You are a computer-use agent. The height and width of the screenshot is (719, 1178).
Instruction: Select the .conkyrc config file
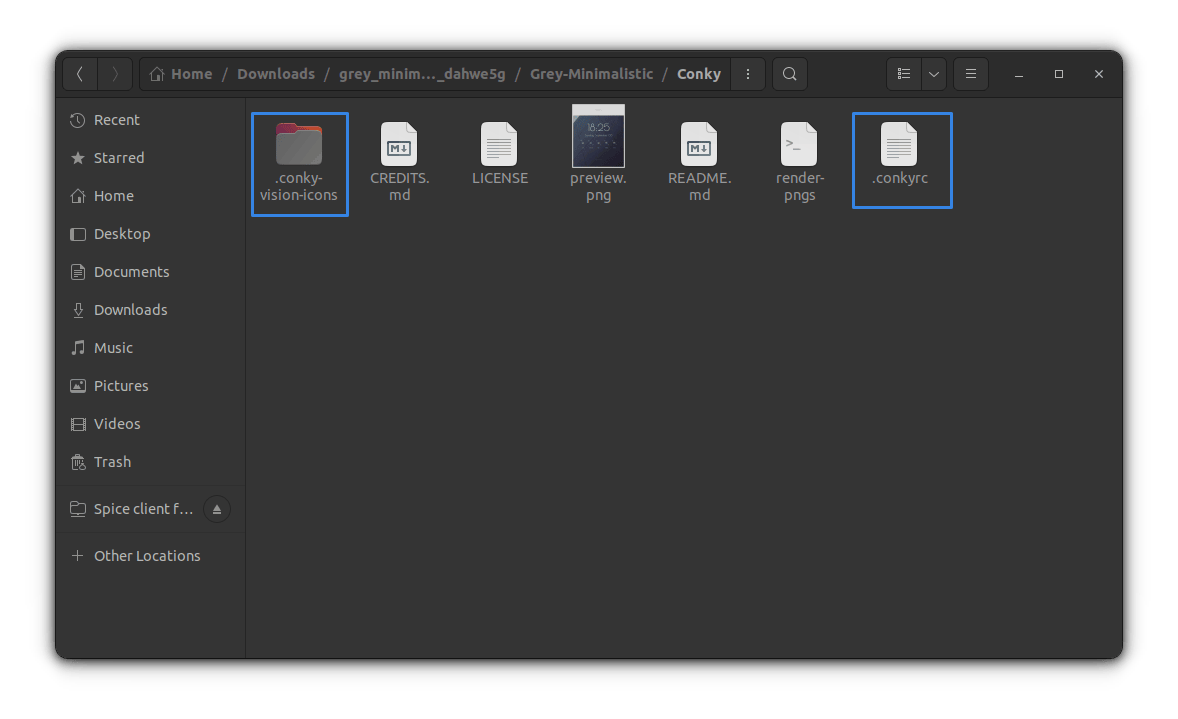(x=899, y=146)
